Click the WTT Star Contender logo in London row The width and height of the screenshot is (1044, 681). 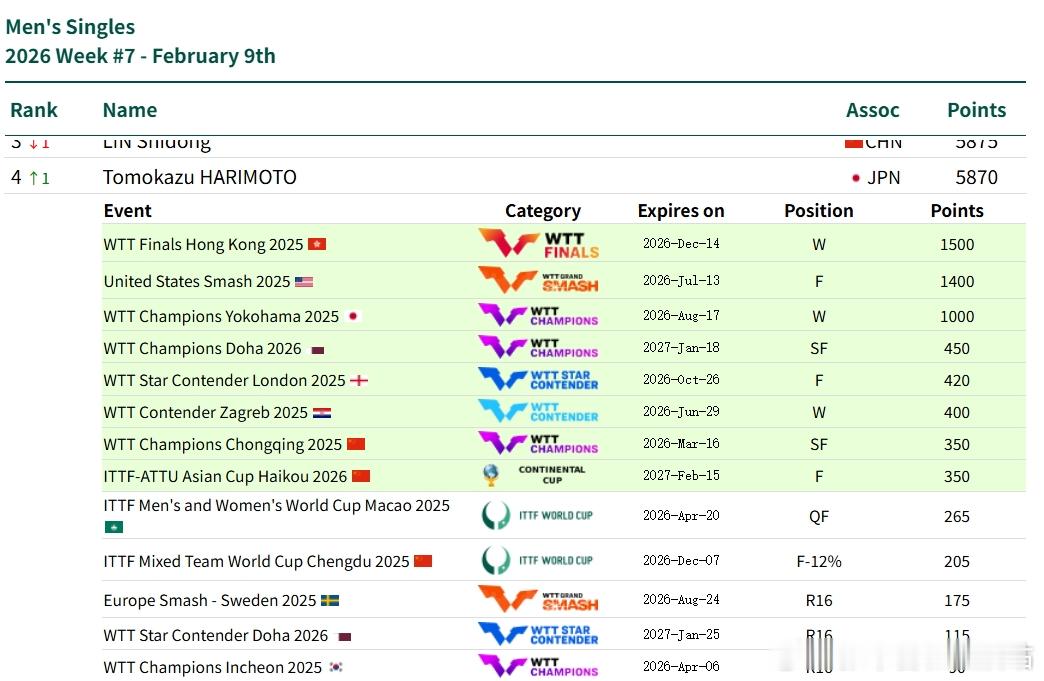[x=538, y=379]
